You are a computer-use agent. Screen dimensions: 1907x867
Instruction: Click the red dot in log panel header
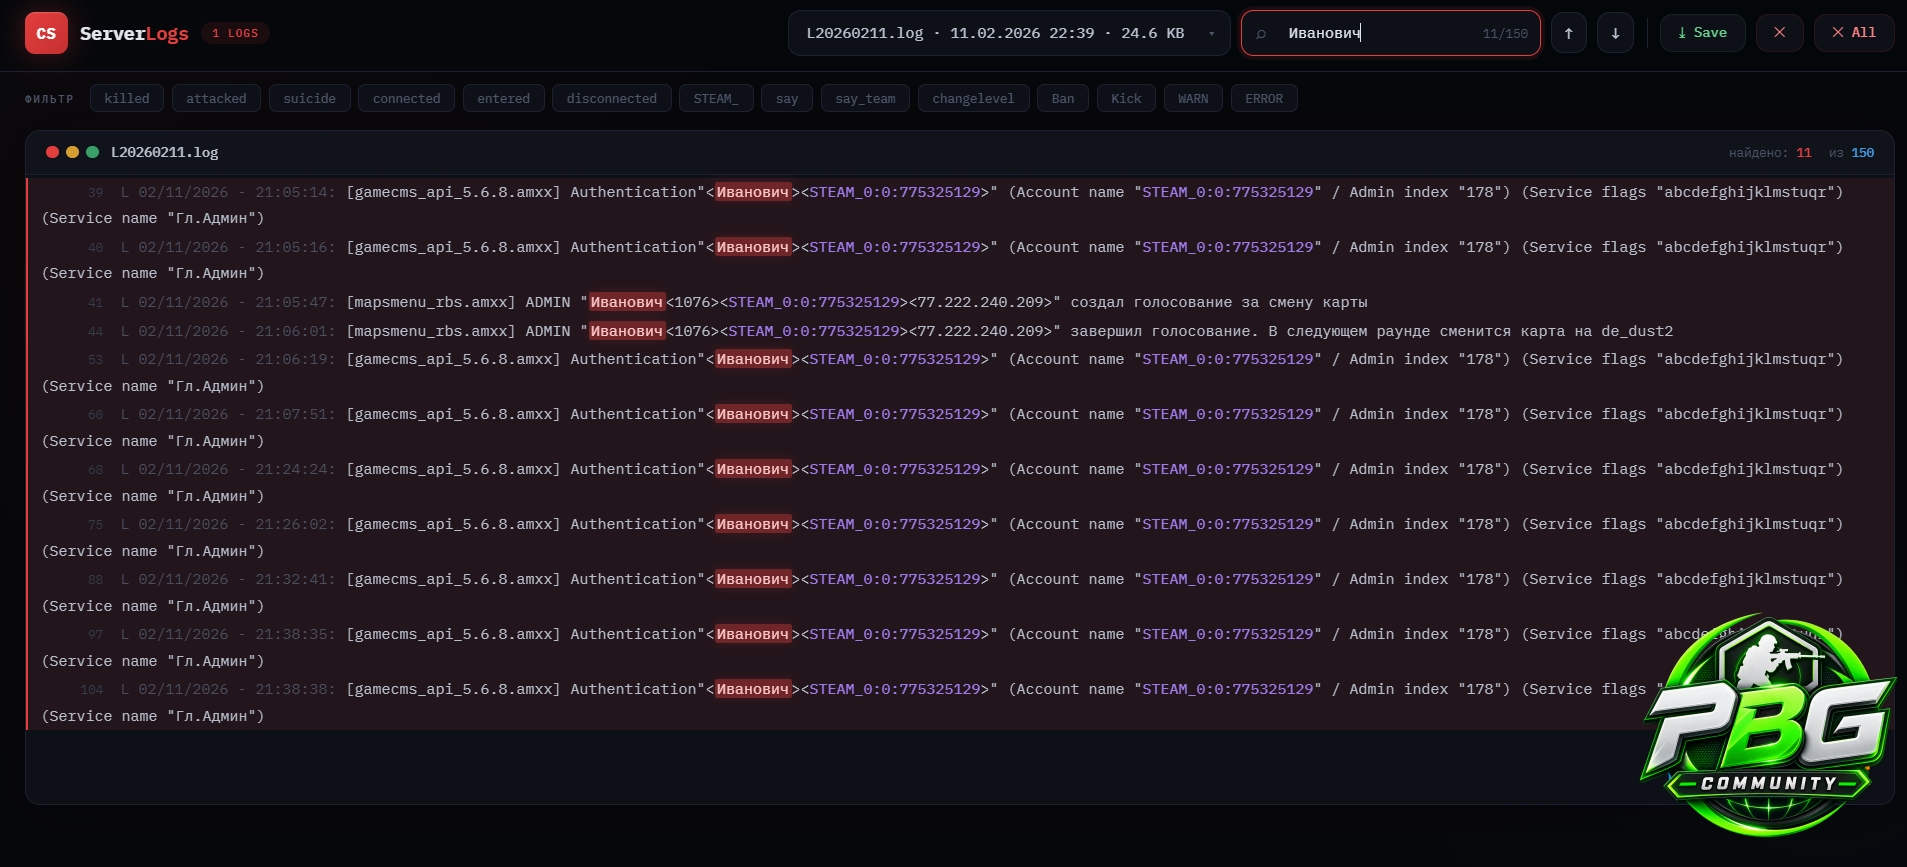[x=52, y=152]
